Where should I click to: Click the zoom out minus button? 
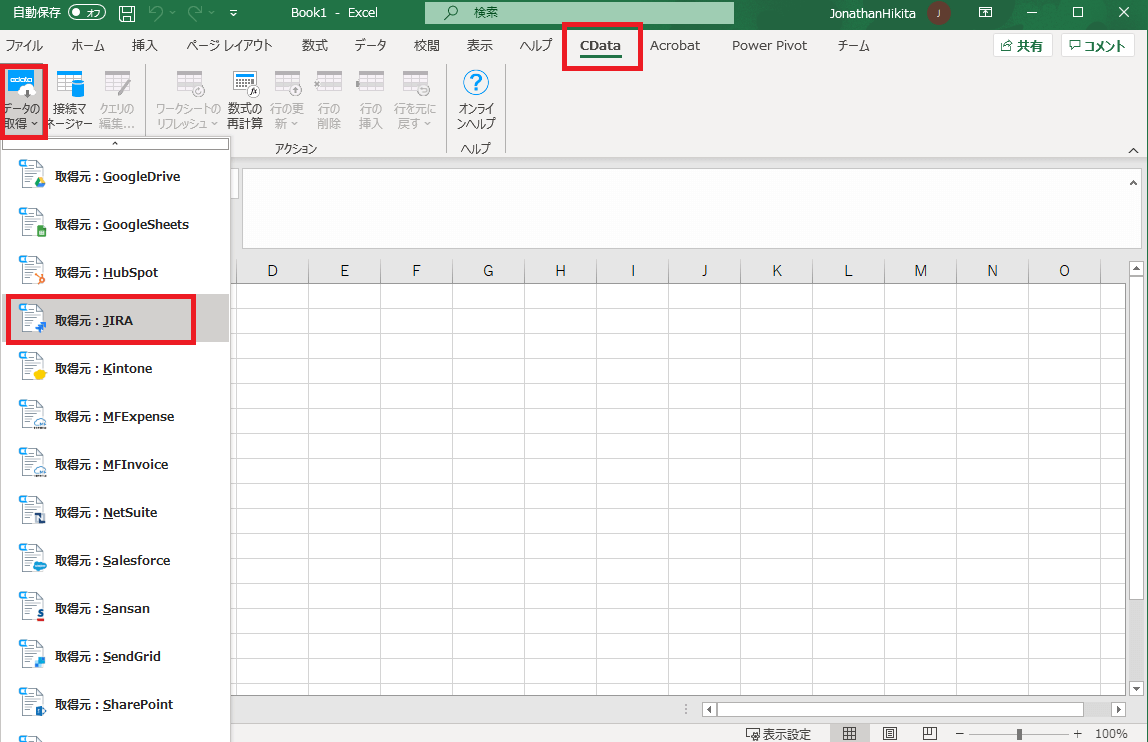point(959,733)
